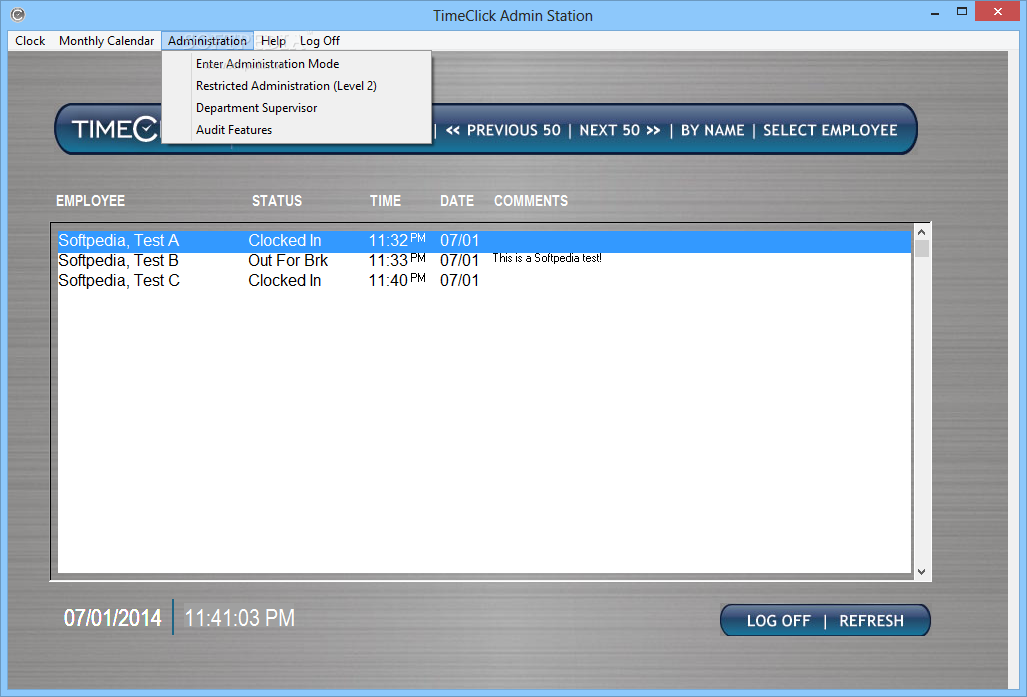Click the REFRESH button

coord(871,620)
